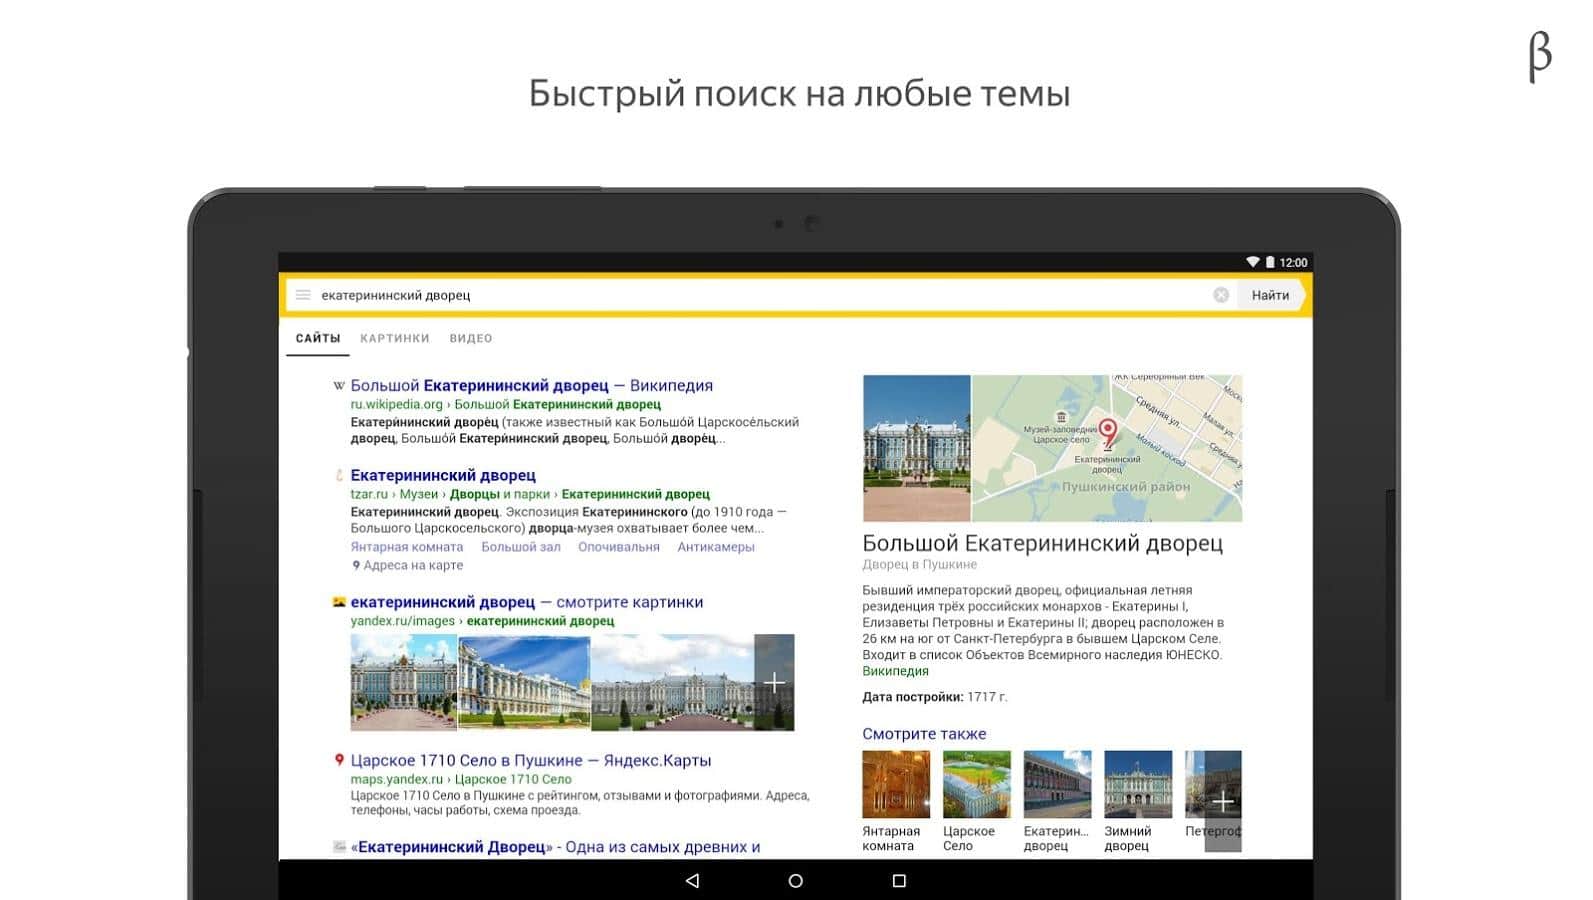Click the search input with екатерининский дворец

pyautogui.click(x=760, y=295)
